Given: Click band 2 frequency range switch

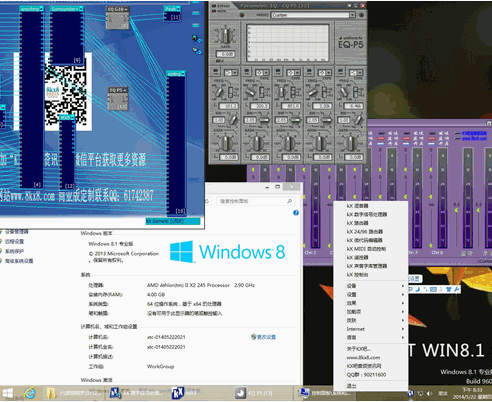Looking at the screenshot, I should click(x=262, y=92).
